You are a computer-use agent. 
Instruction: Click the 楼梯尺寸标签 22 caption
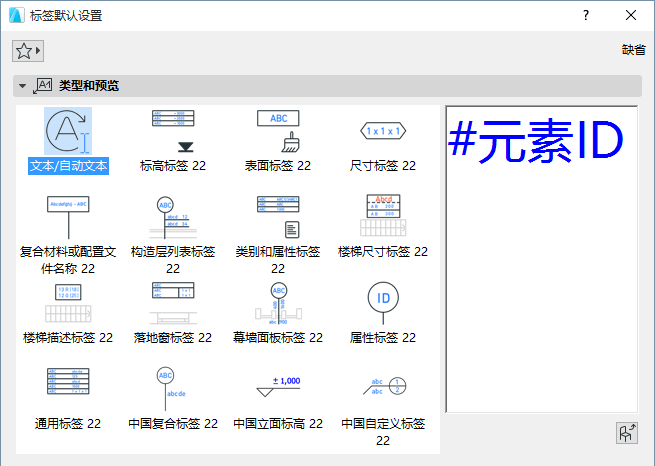click(x=383, y=252)
